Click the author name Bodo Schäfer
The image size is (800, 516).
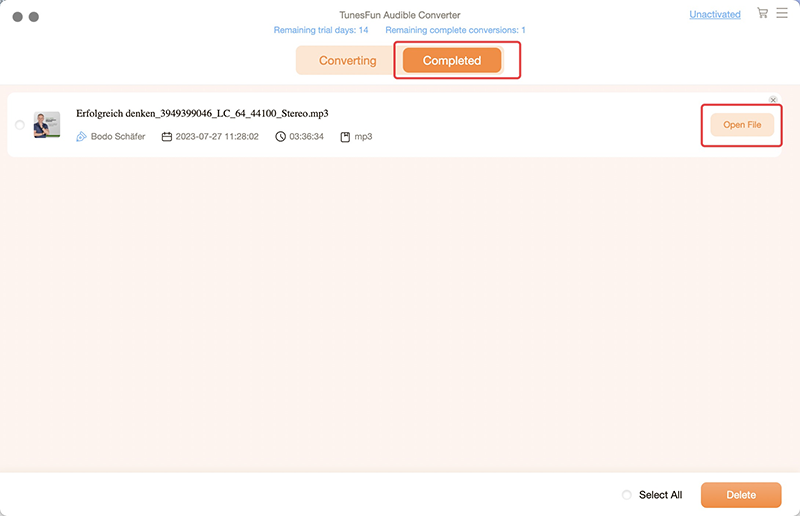tap(118, 137)
